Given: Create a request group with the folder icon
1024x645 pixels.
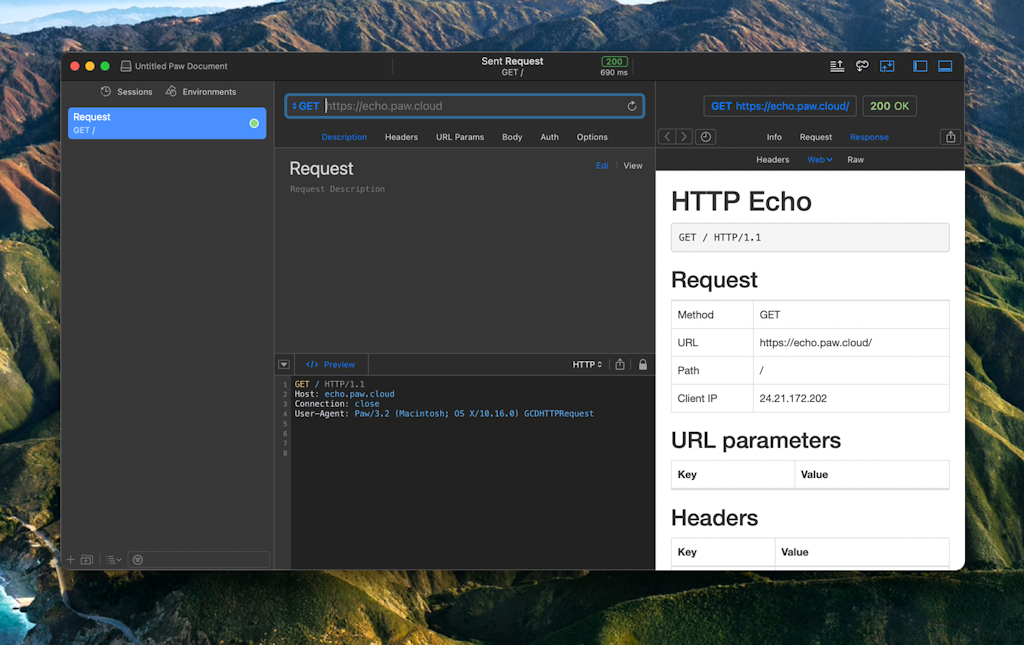Looking at the screenshot, I should click(85, 560).
